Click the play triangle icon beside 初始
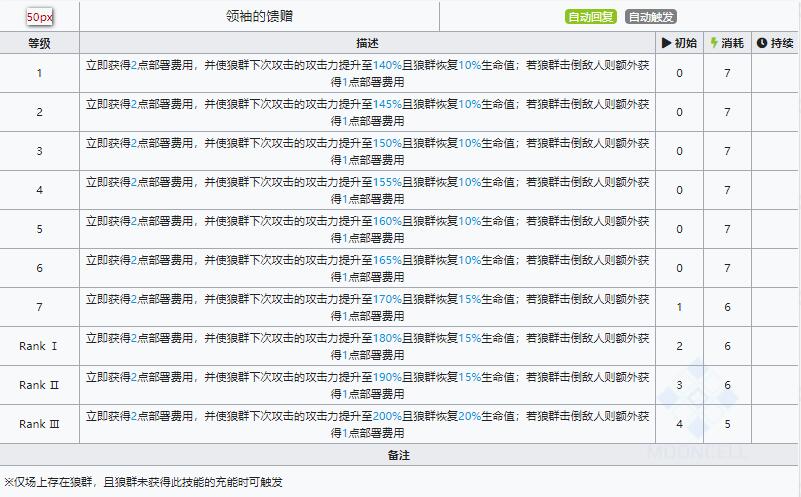 click(667, 43)
